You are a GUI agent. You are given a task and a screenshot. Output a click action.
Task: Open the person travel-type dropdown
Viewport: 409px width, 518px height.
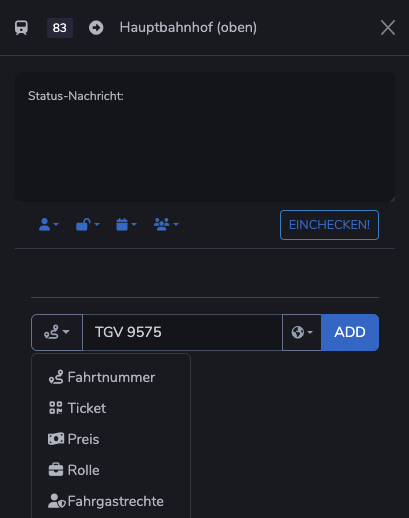click(49, 225)
